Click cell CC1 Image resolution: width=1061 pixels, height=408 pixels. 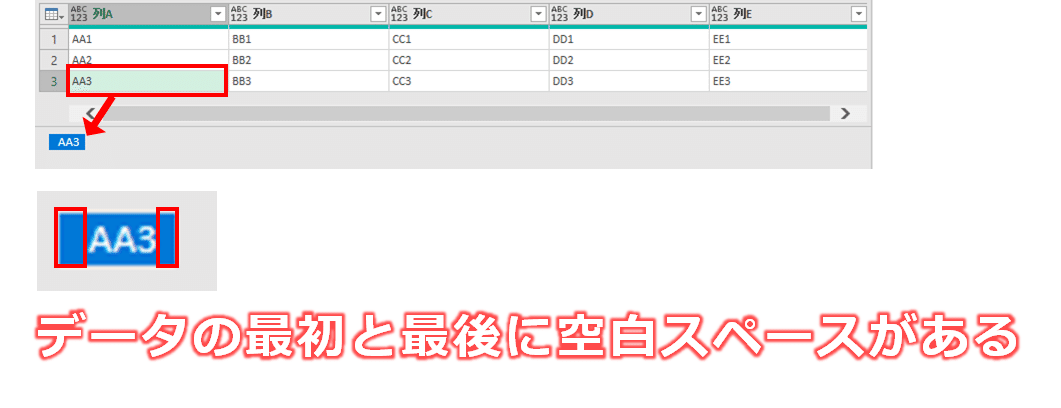pos(469,39)
